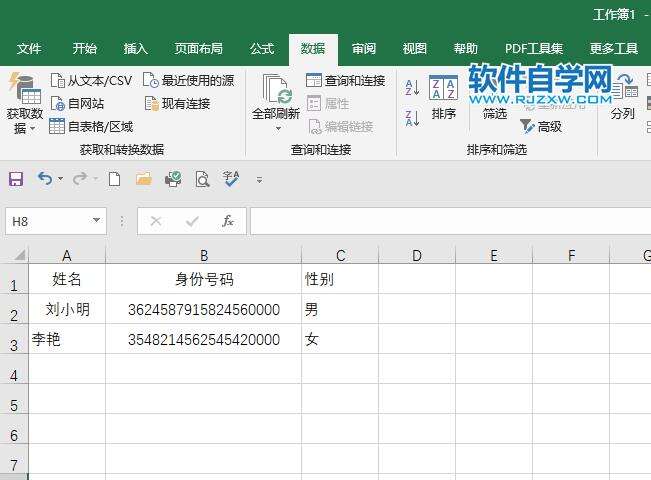Select column B header
The height and width of the screenshot is (480, 651).
(203, 255)
